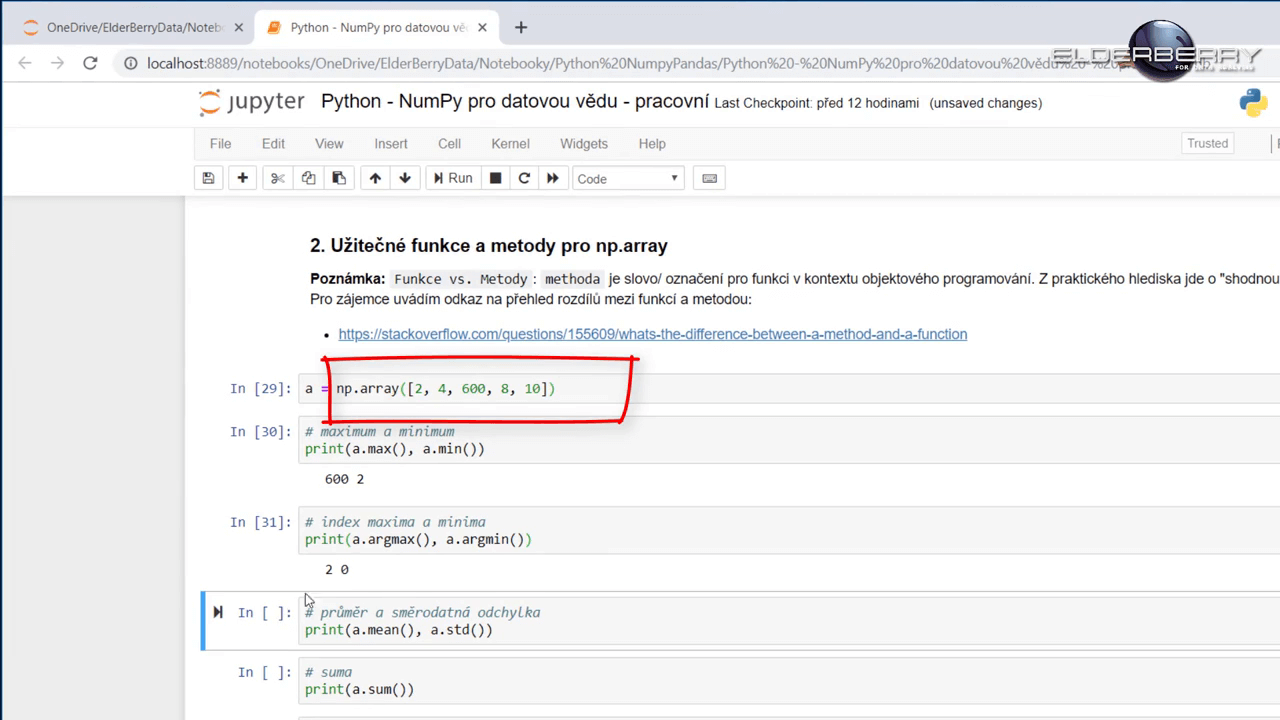Insert a cell below with plus icon
The width and height of the screenshot is (1280, 720).
click(x=242, y=178)
